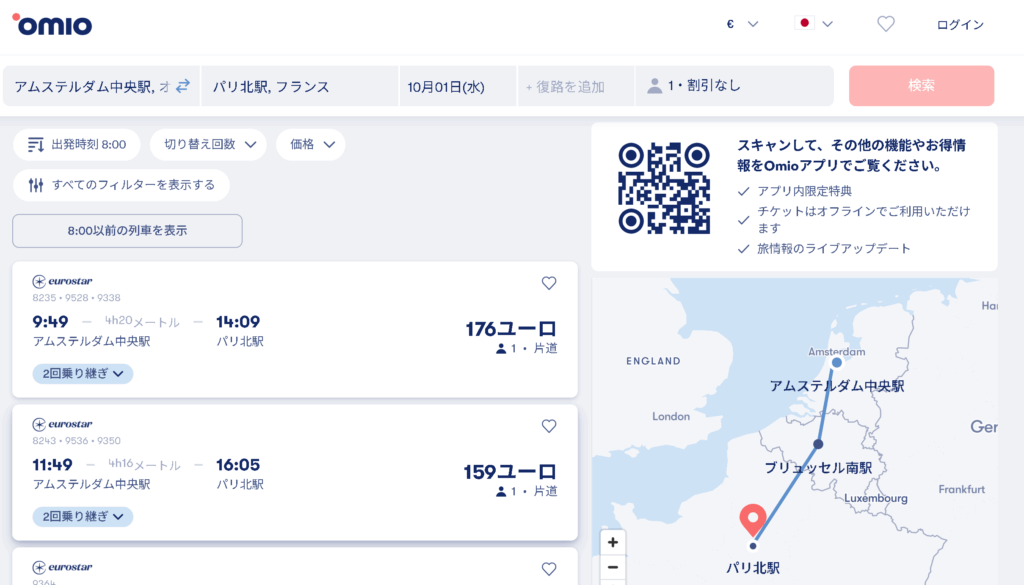Show trains before 8:00
Screen dimensions: 1024x585
pyautogui.click(x=127, y=231)
